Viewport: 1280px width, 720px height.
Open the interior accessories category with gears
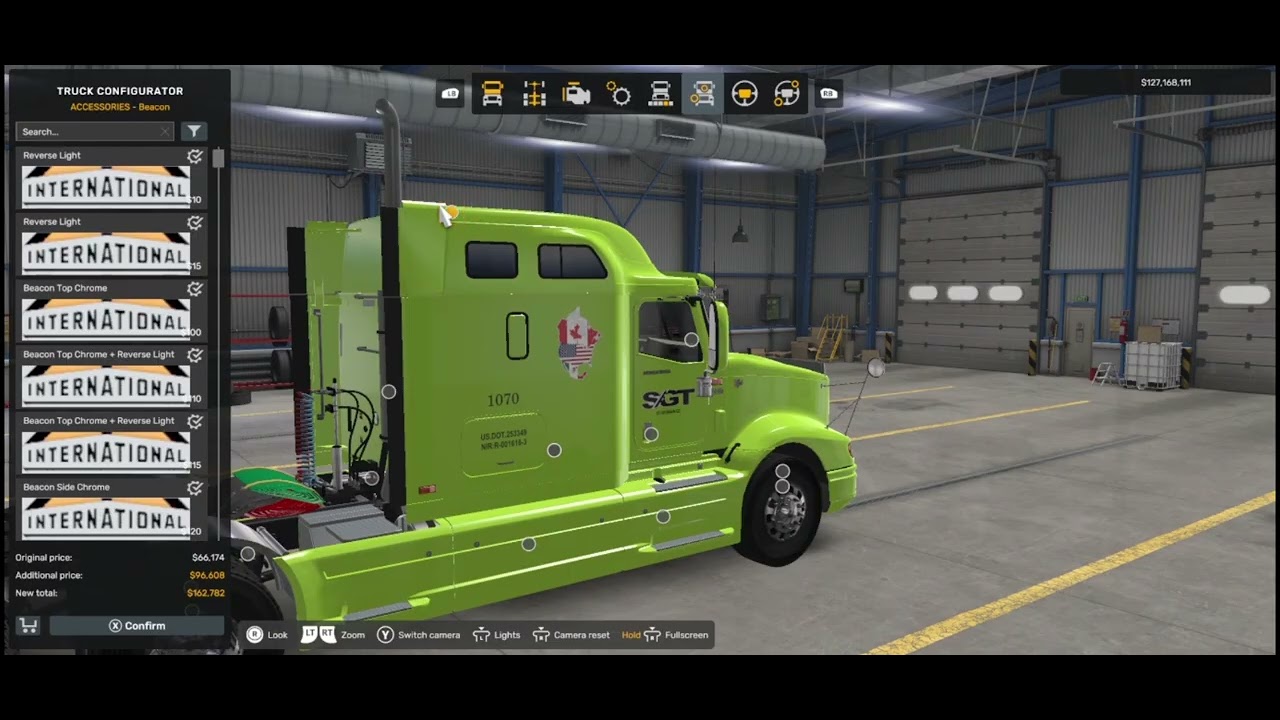pos(787,94)
